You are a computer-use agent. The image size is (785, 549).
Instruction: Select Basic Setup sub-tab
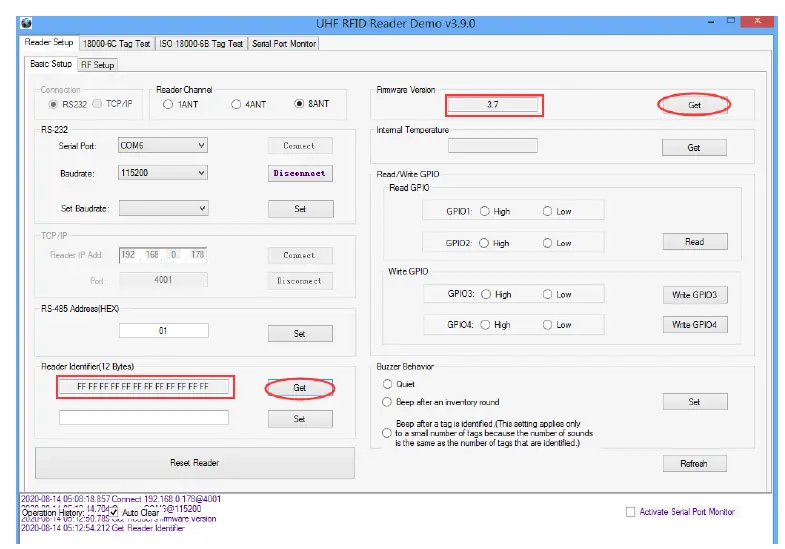click(51, 64)
